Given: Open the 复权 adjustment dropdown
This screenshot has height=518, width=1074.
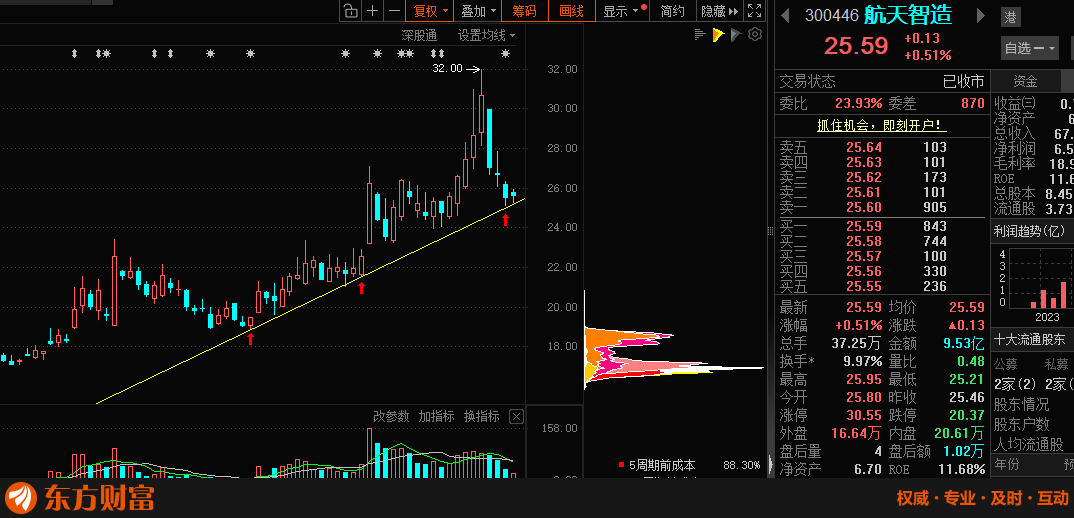Looking at the screenshot, I should coord(431,10).
